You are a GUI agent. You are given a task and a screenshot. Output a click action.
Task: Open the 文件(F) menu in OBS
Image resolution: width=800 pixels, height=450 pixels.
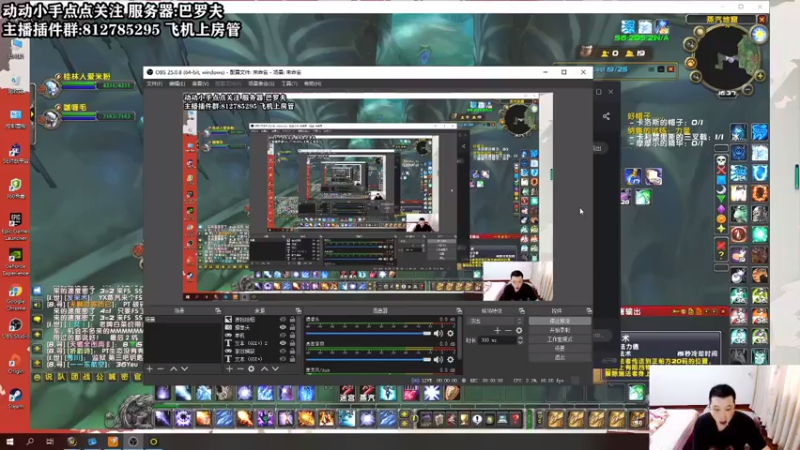[x=154, y=84]
